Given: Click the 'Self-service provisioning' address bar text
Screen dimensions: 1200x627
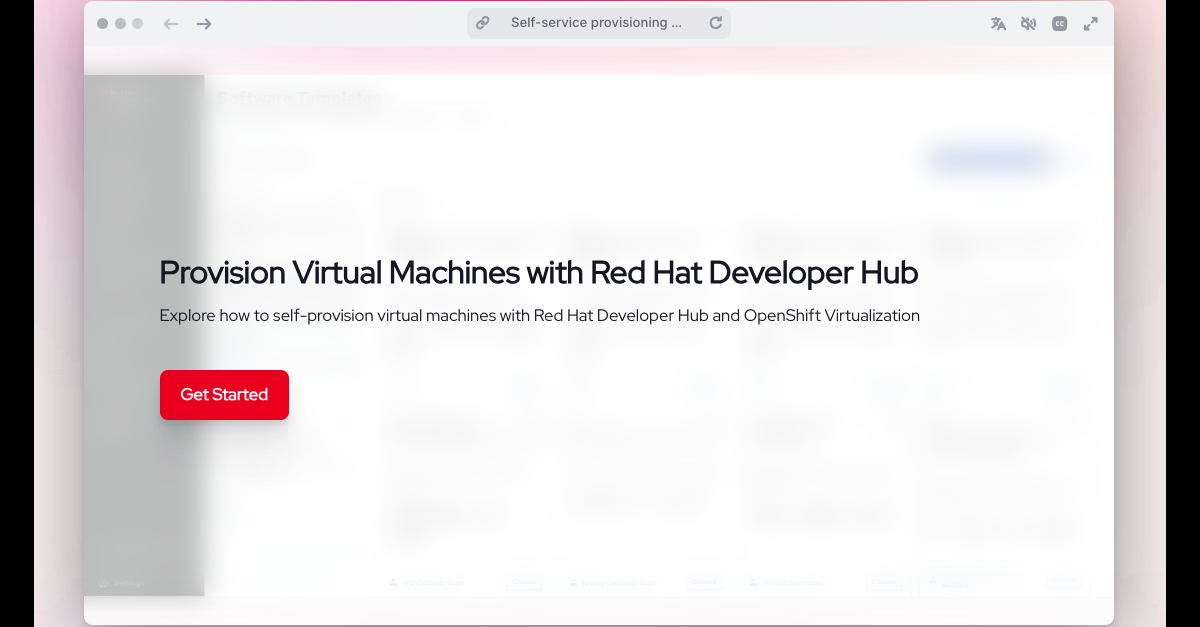Looking at the screenshot, I should pyautogui.click(x=596, y=23).
